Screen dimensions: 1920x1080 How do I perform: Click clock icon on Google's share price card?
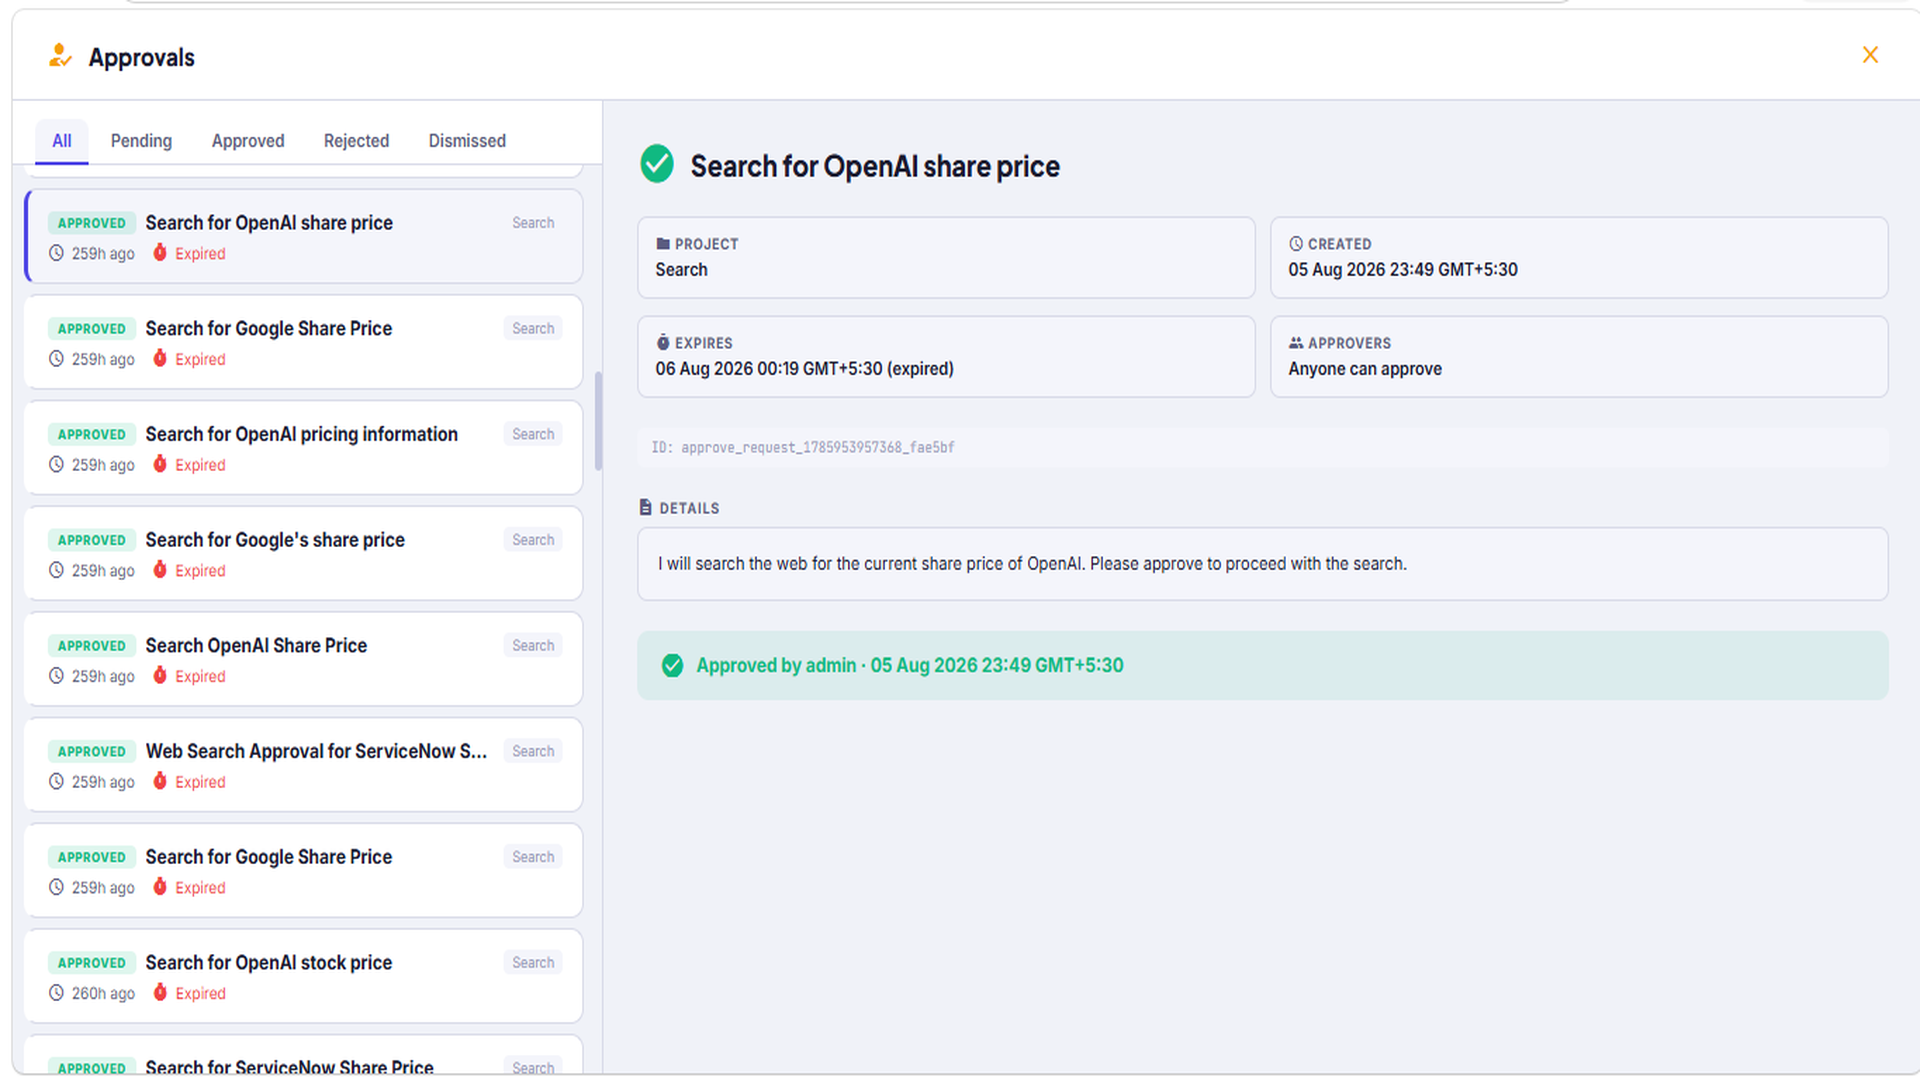[x=57, y=570]
